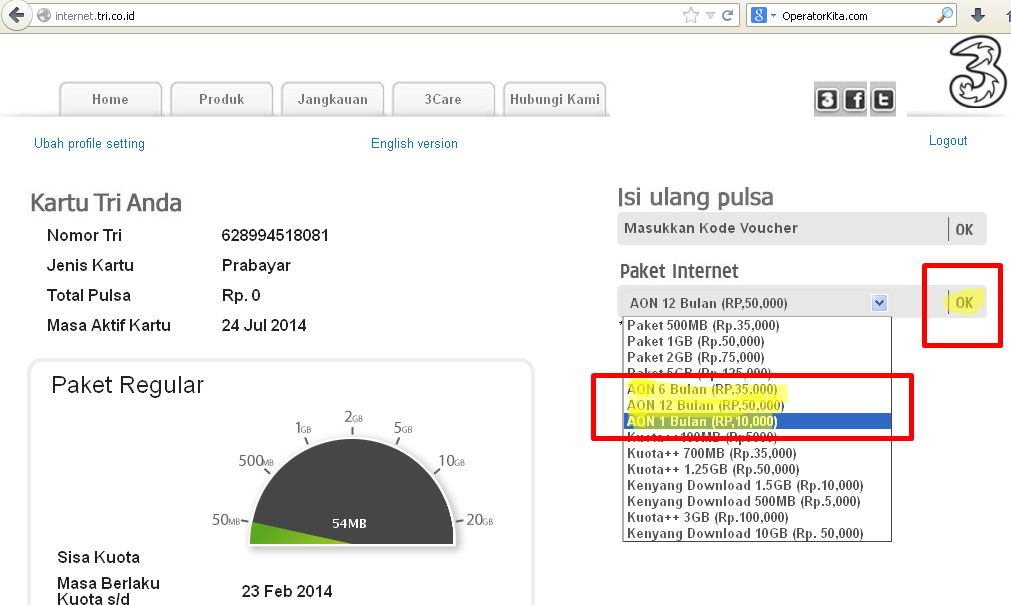Open the downloads arrow icon
Image resolution: width=1011 pixels, height=605 pixels.
[978, 15]
